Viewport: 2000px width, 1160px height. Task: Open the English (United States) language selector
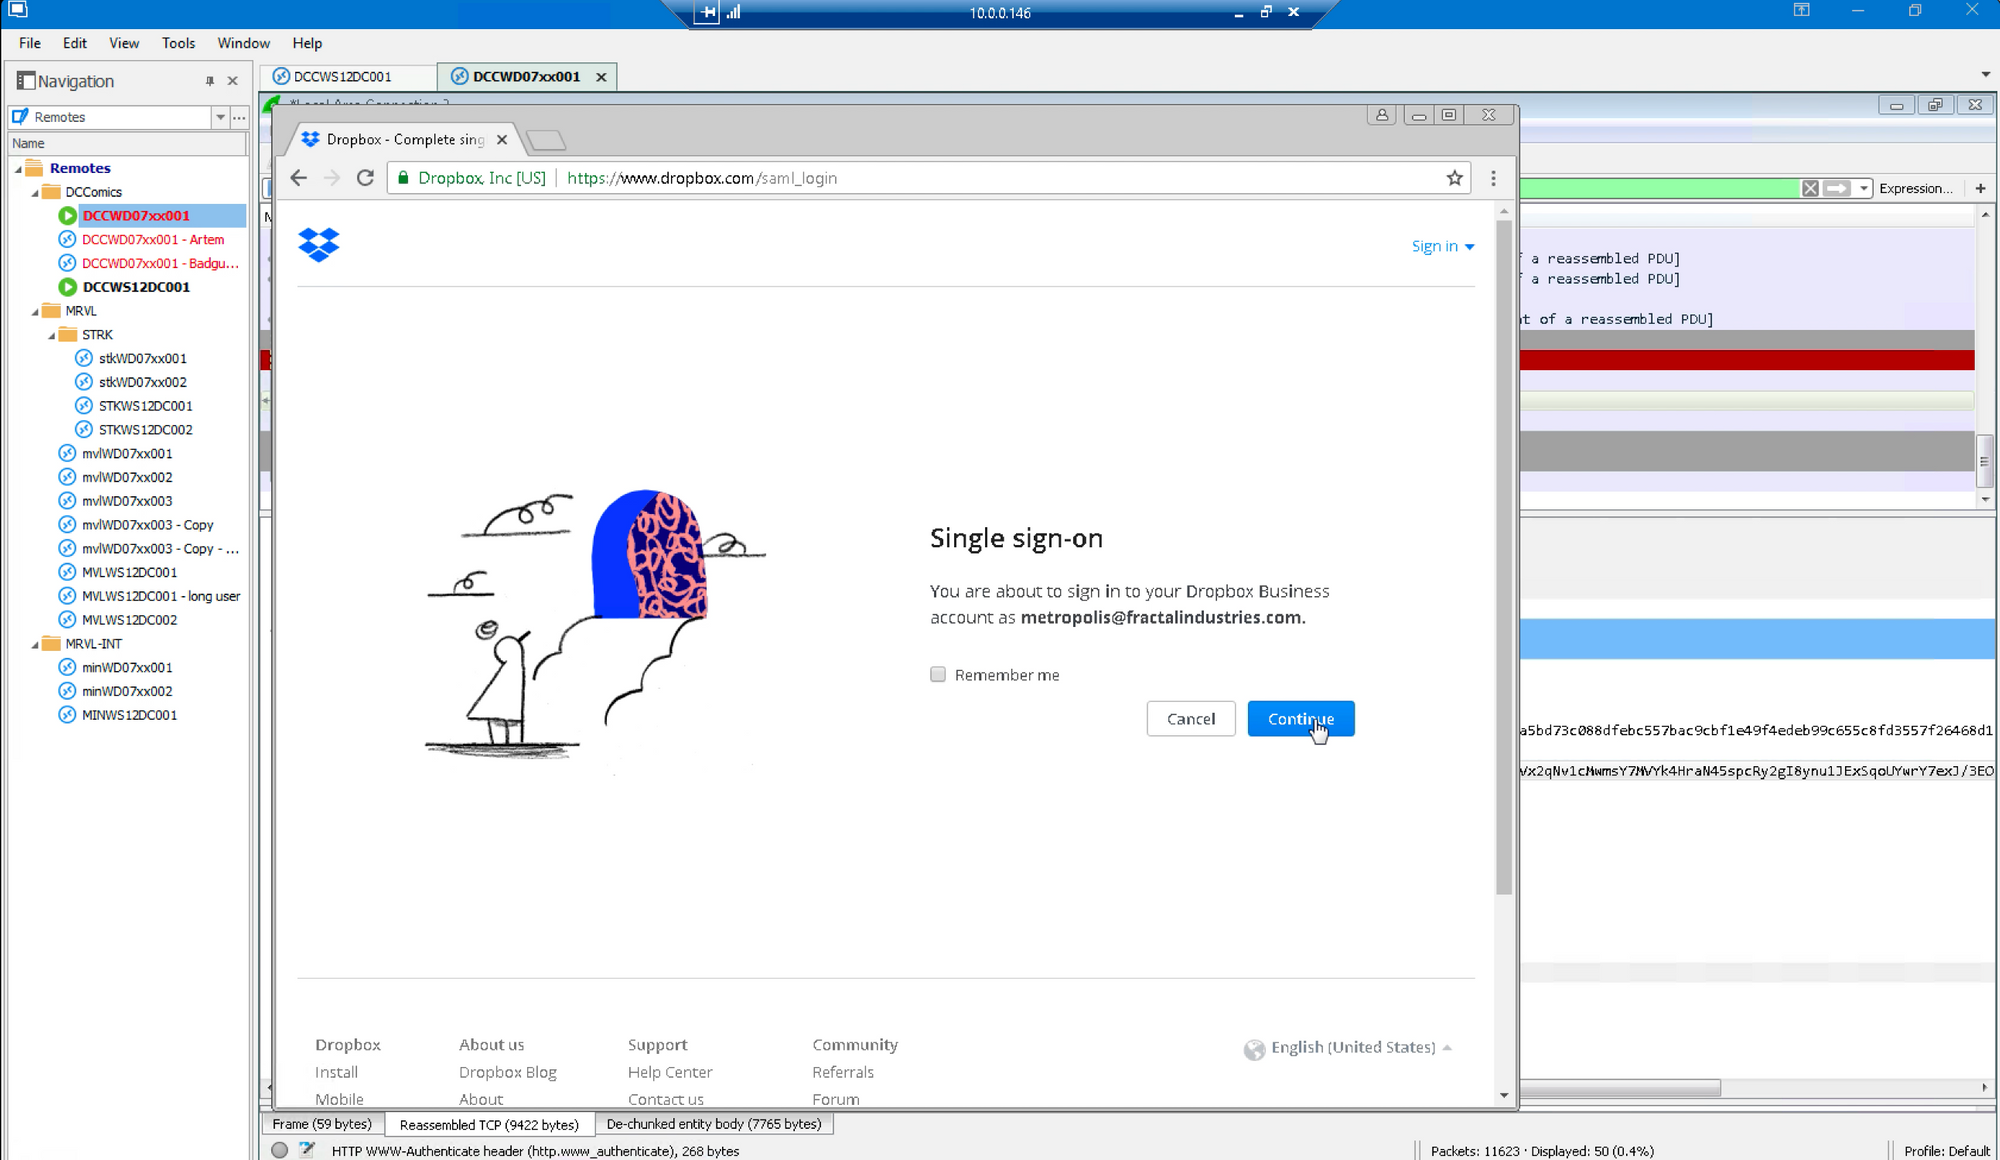tap(1348, 1048)
